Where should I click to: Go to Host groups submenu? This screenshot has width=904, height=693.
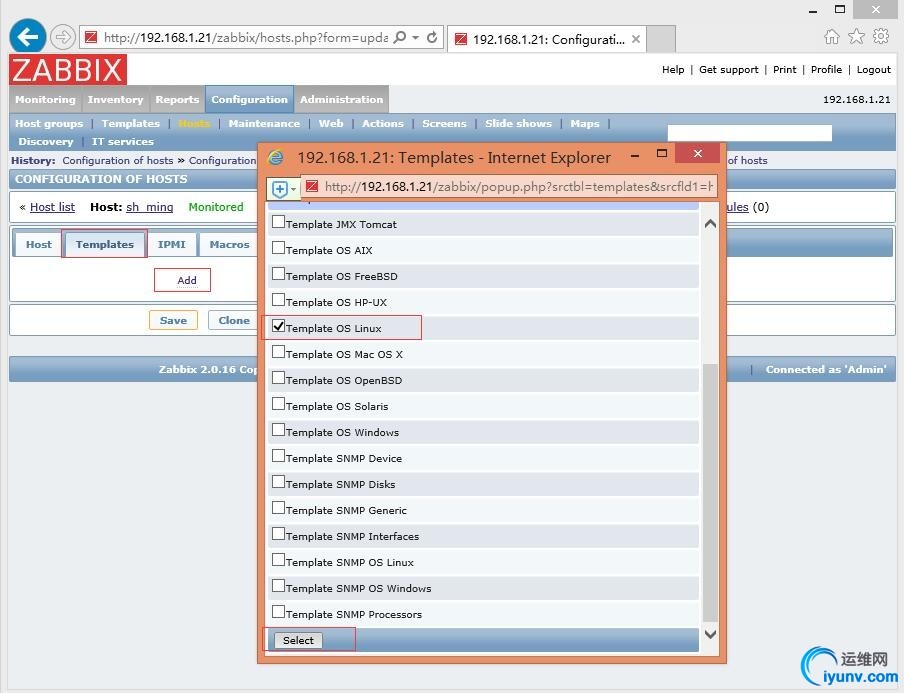(x=49, y=123)
